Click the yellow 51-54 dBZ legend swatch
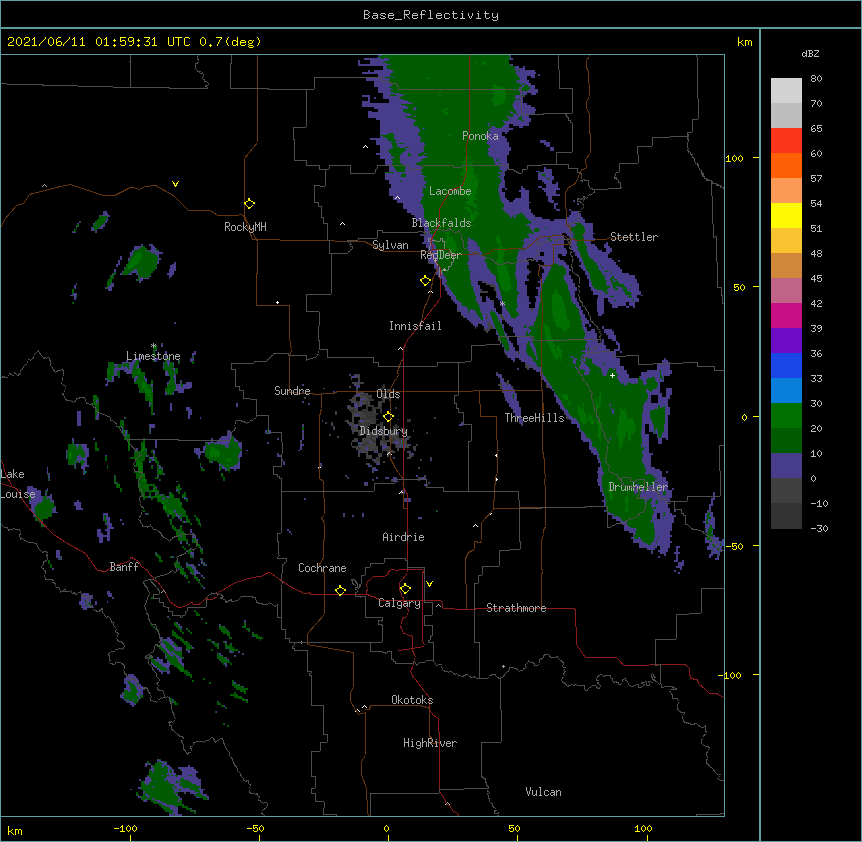The height and width of the screenshot is (842, 862). pyautogui.click(x=786, y=215)
